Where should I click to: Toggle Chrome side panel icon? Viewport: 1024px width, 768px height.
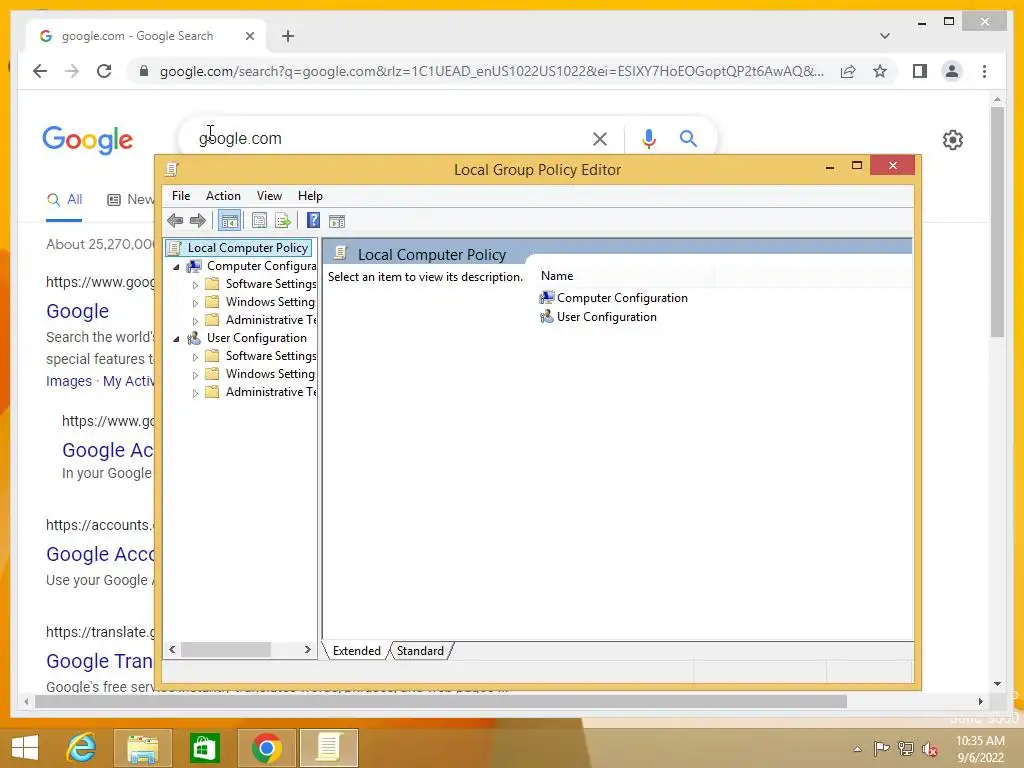920,71
